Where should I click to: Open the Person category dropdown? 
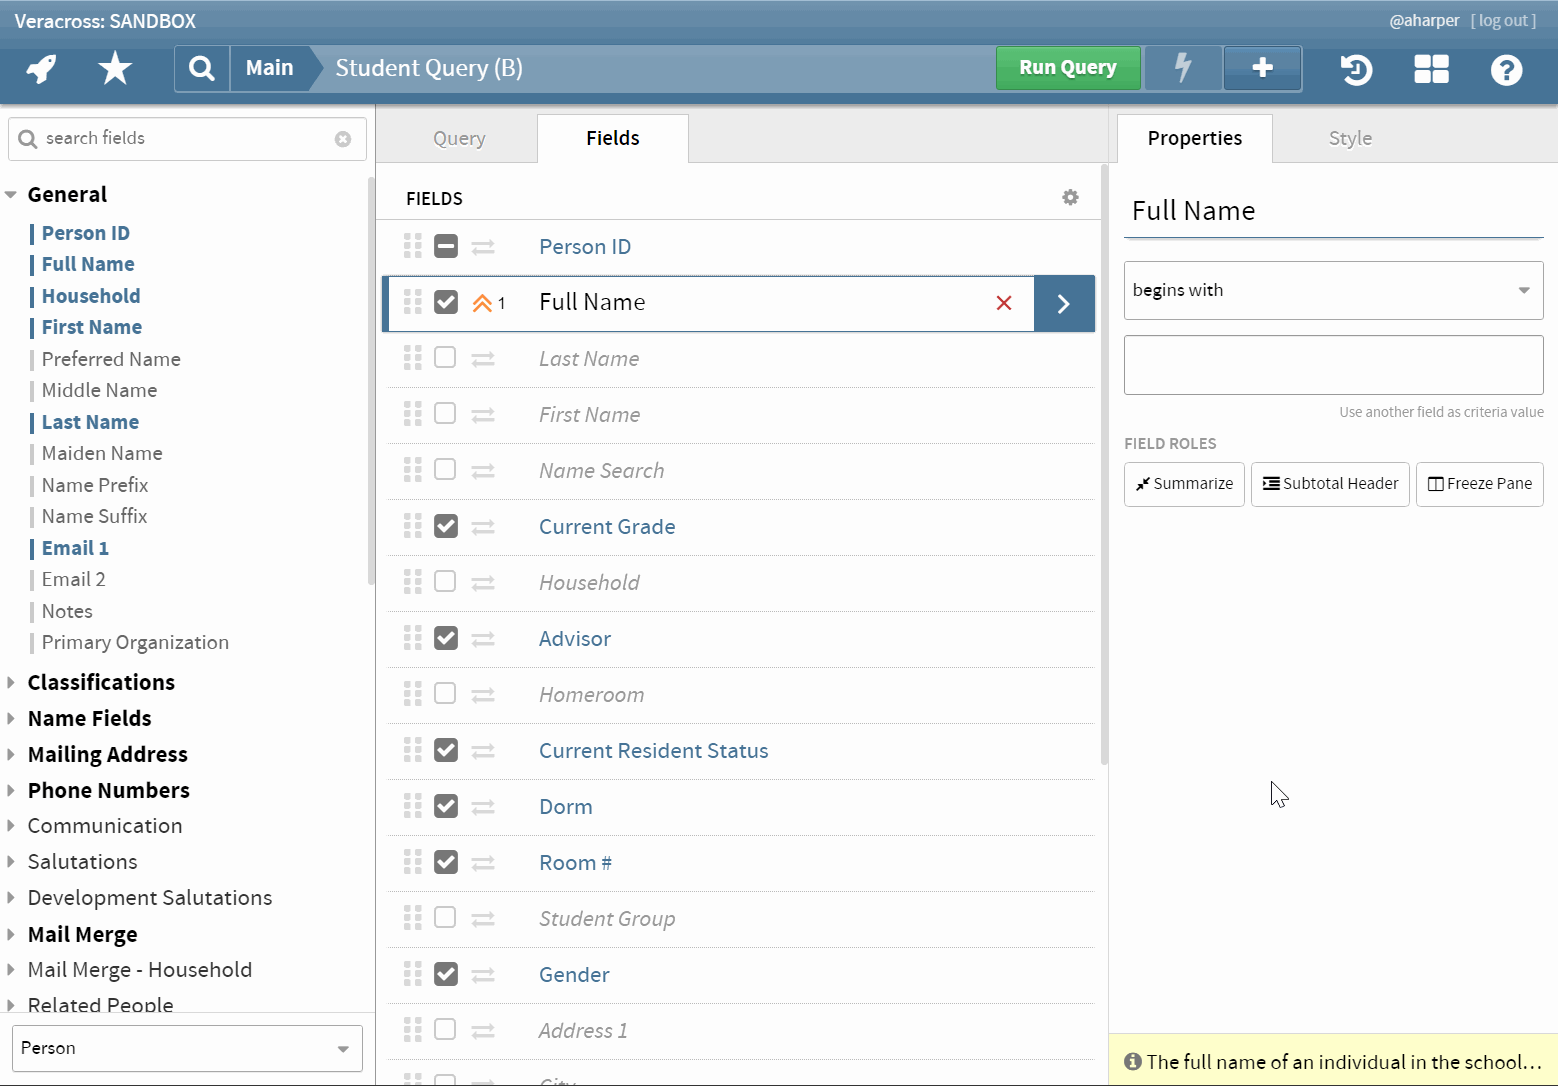pyautogui.click(x=187, y=1048)
